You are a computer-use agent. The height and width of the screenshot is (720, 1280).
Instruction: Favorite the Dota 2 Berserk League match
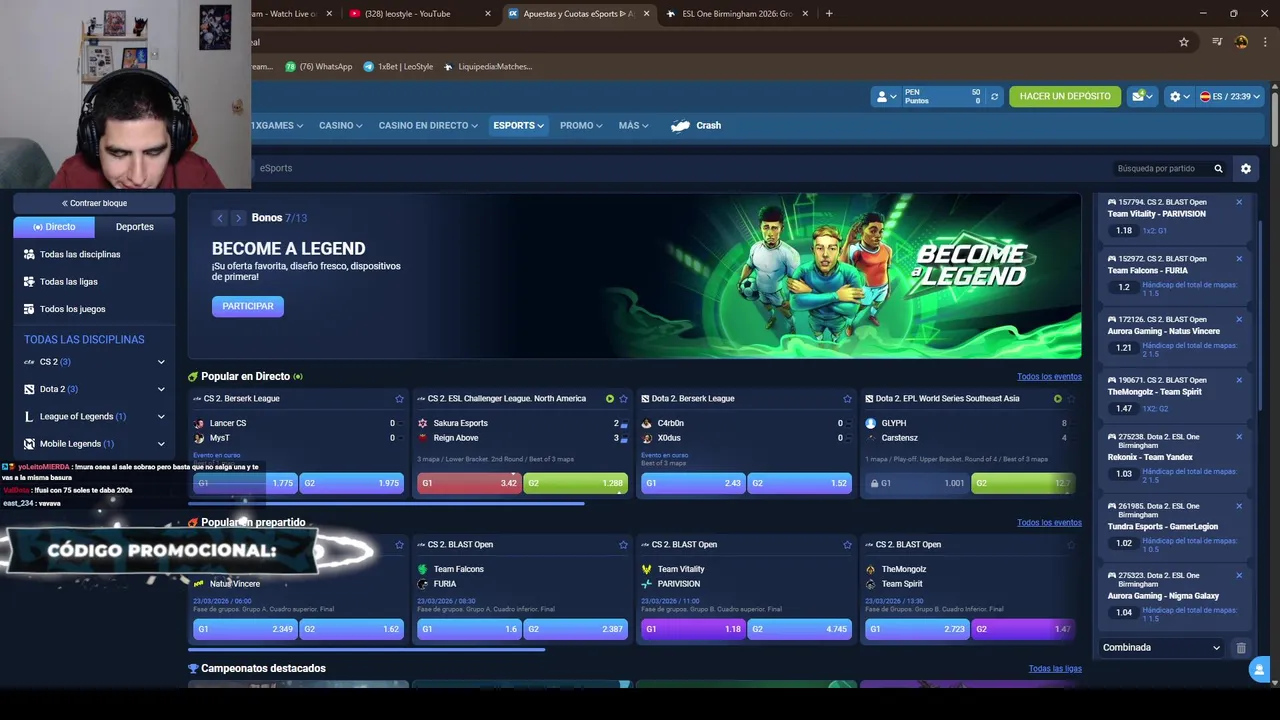click(847, 399)
